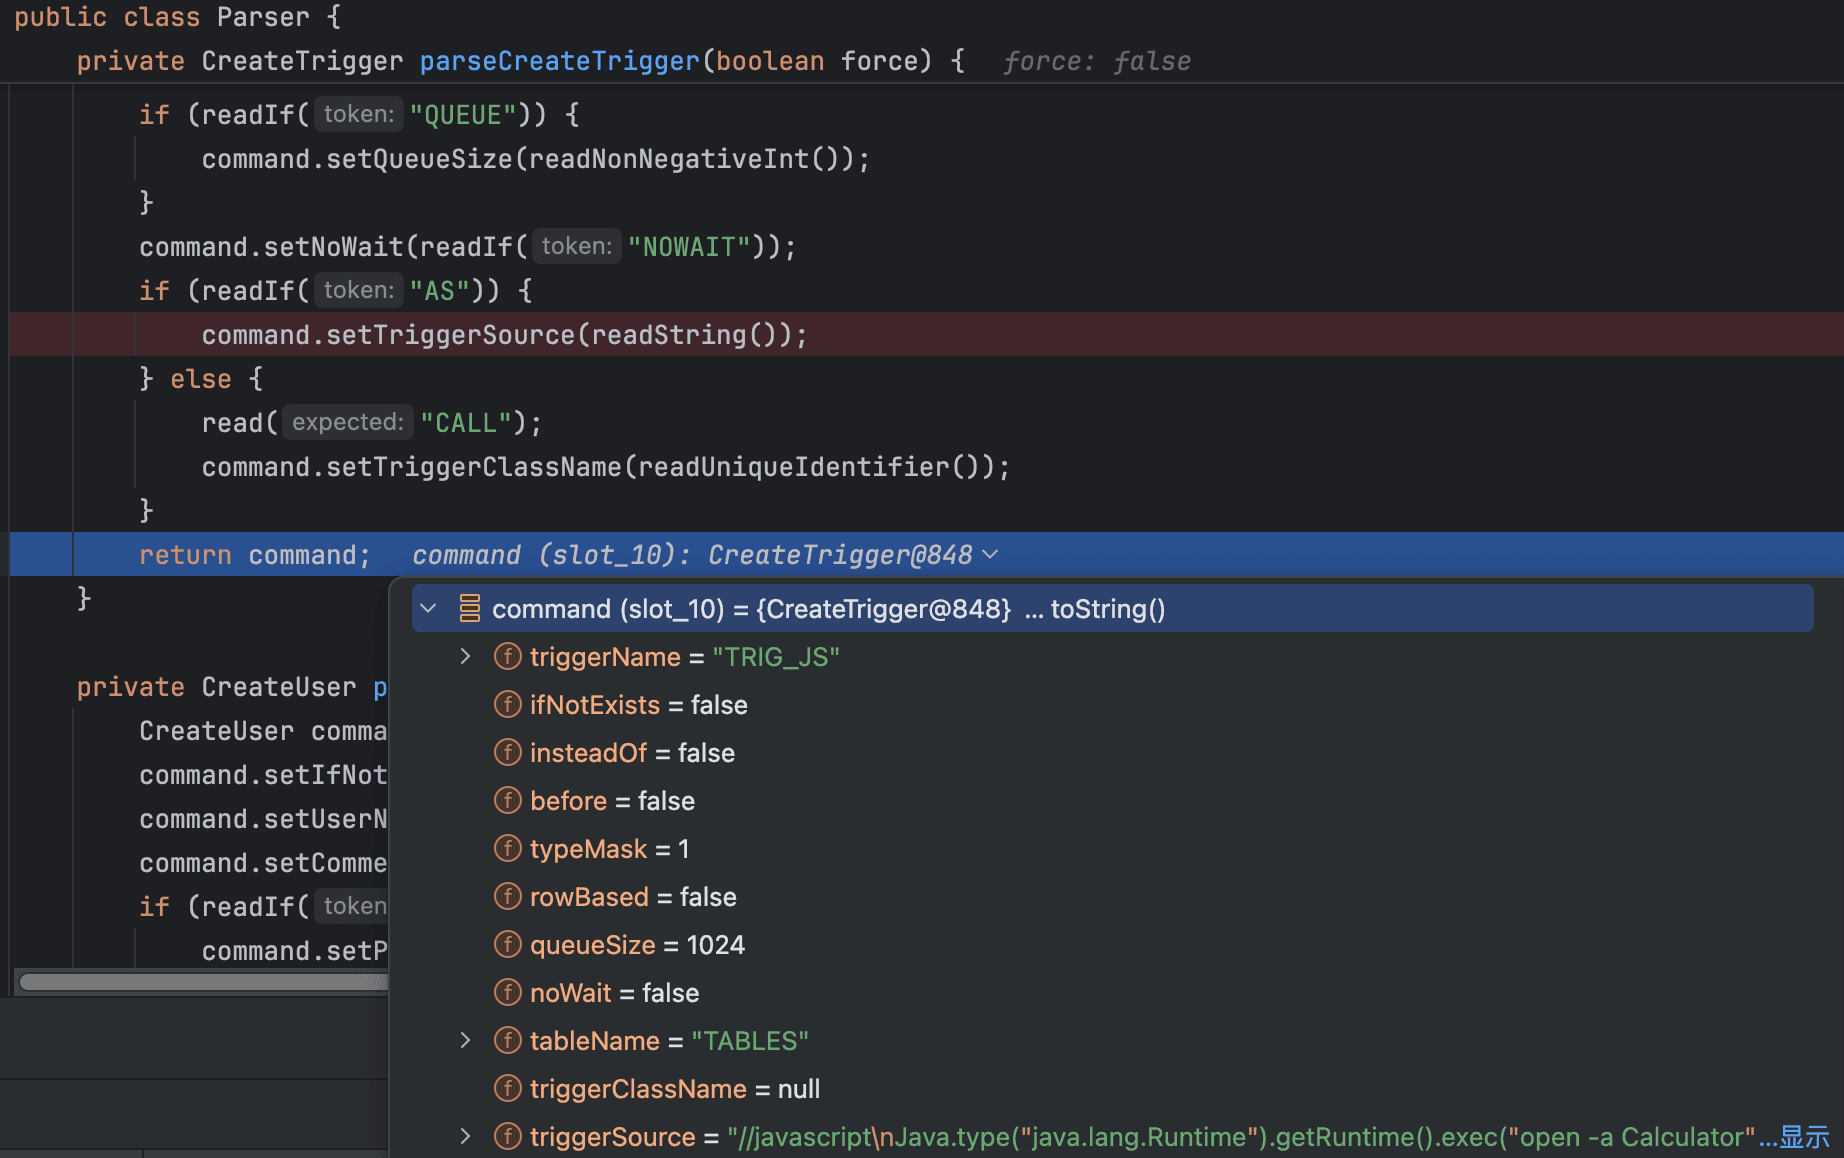Click the 显示 link for triggerSource value
Screen dimensions: 1844x1158
click(x=1805, y=1137)
